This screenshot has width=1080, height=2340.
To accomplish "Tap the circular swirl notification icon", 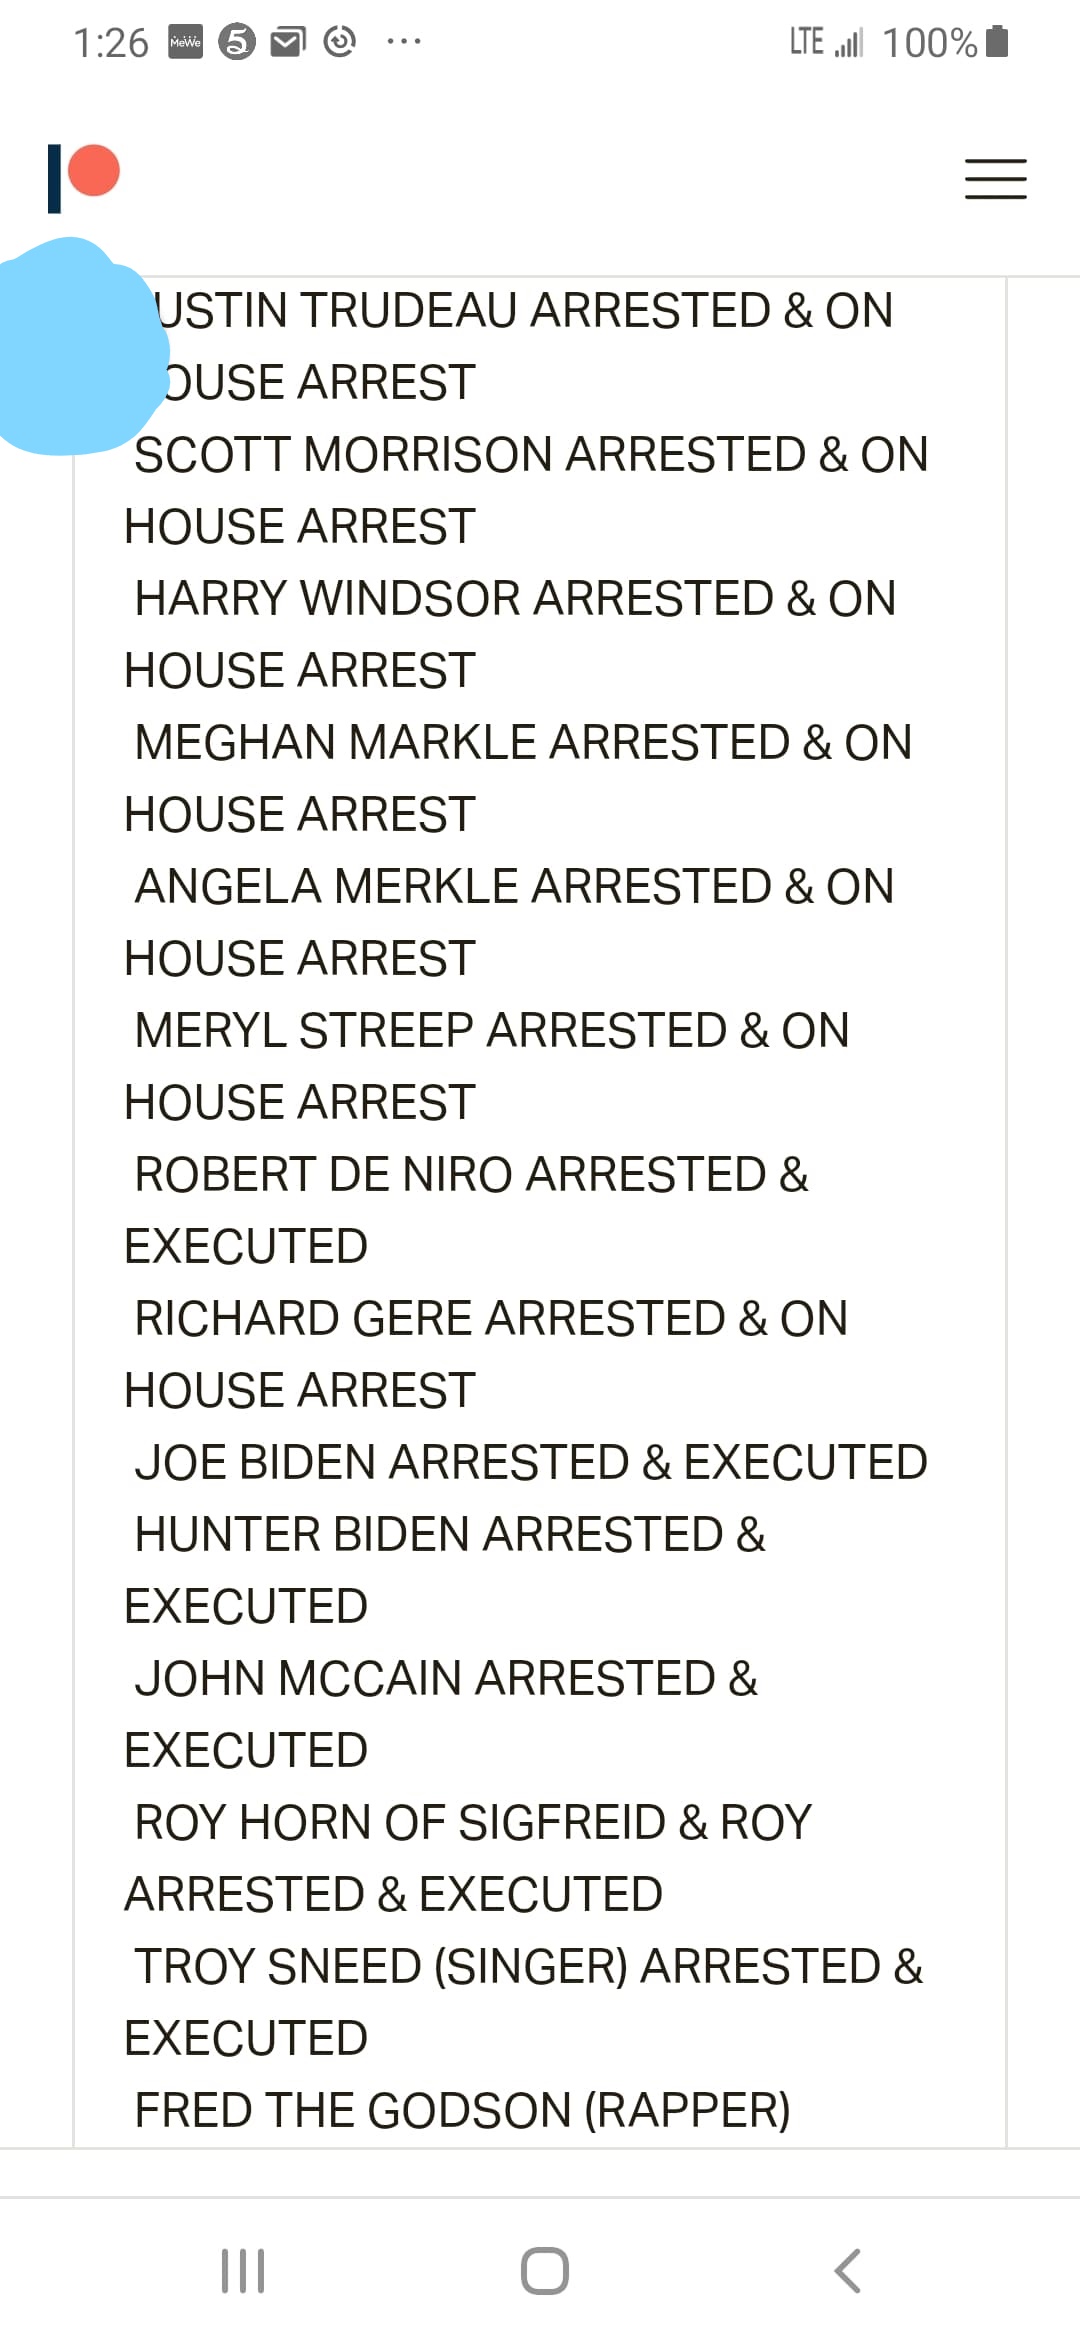I will tap(340, 42).
